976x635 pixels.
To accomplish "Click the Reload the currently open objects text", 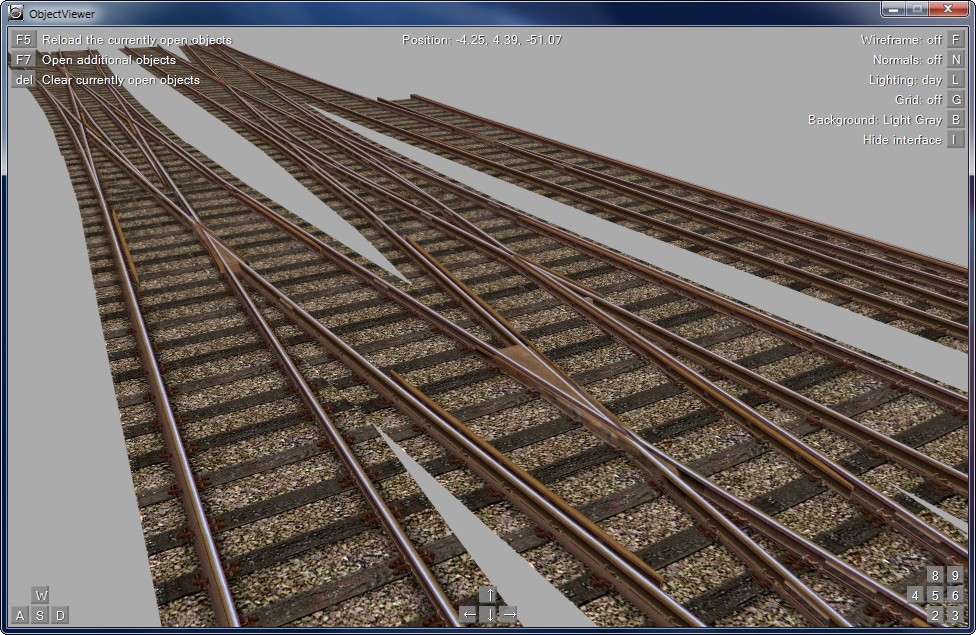I will (136, 40).
